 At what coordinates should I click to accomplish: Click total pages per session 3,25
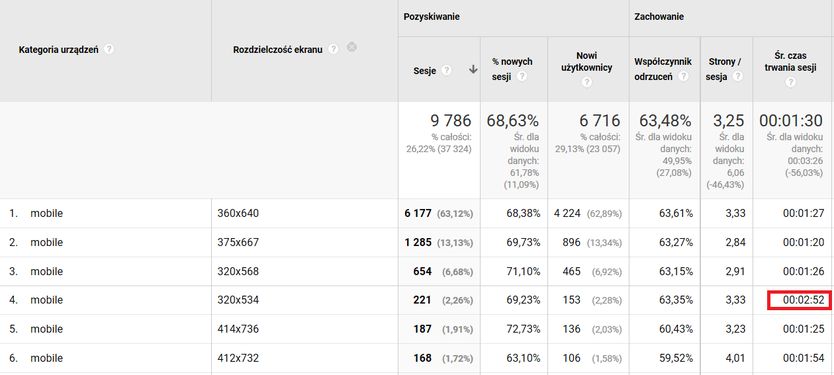click(x=729, y=121)
